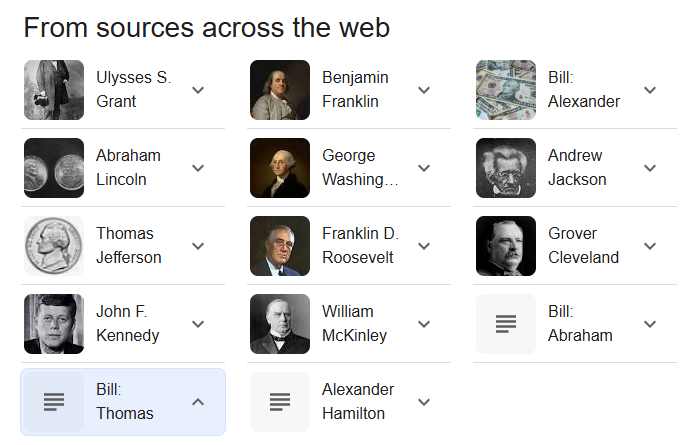Expand the Ulysses S. Grant entry chevron
This screenshot has width=685, height=445.
click(x=198, y=90)
